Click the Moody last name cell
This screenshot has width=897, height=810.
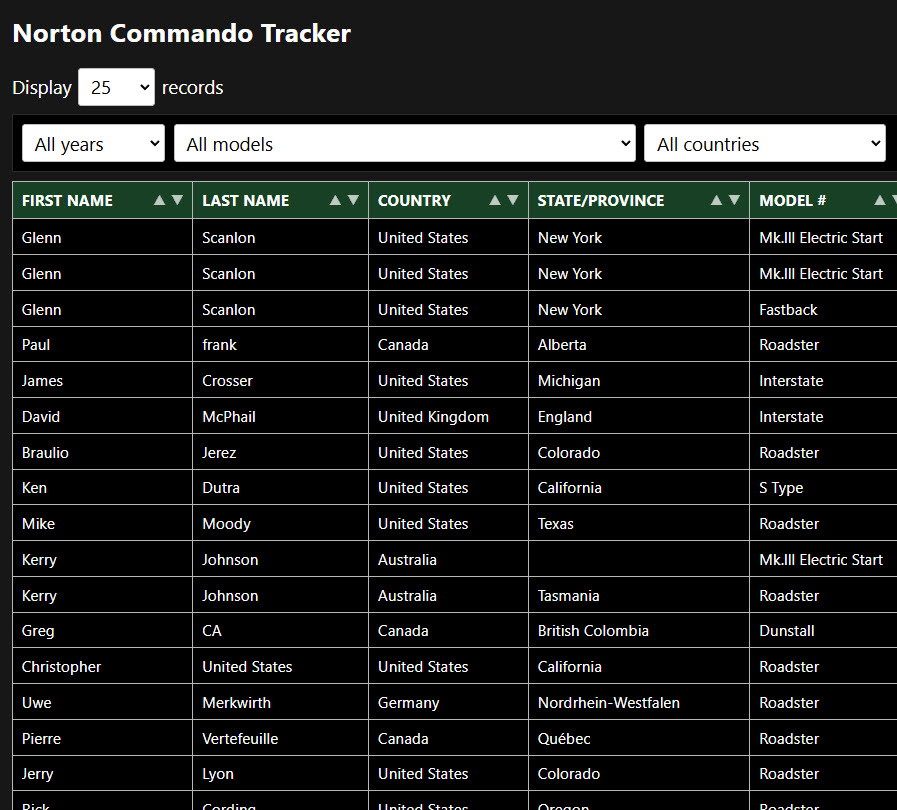click(280, 523)
